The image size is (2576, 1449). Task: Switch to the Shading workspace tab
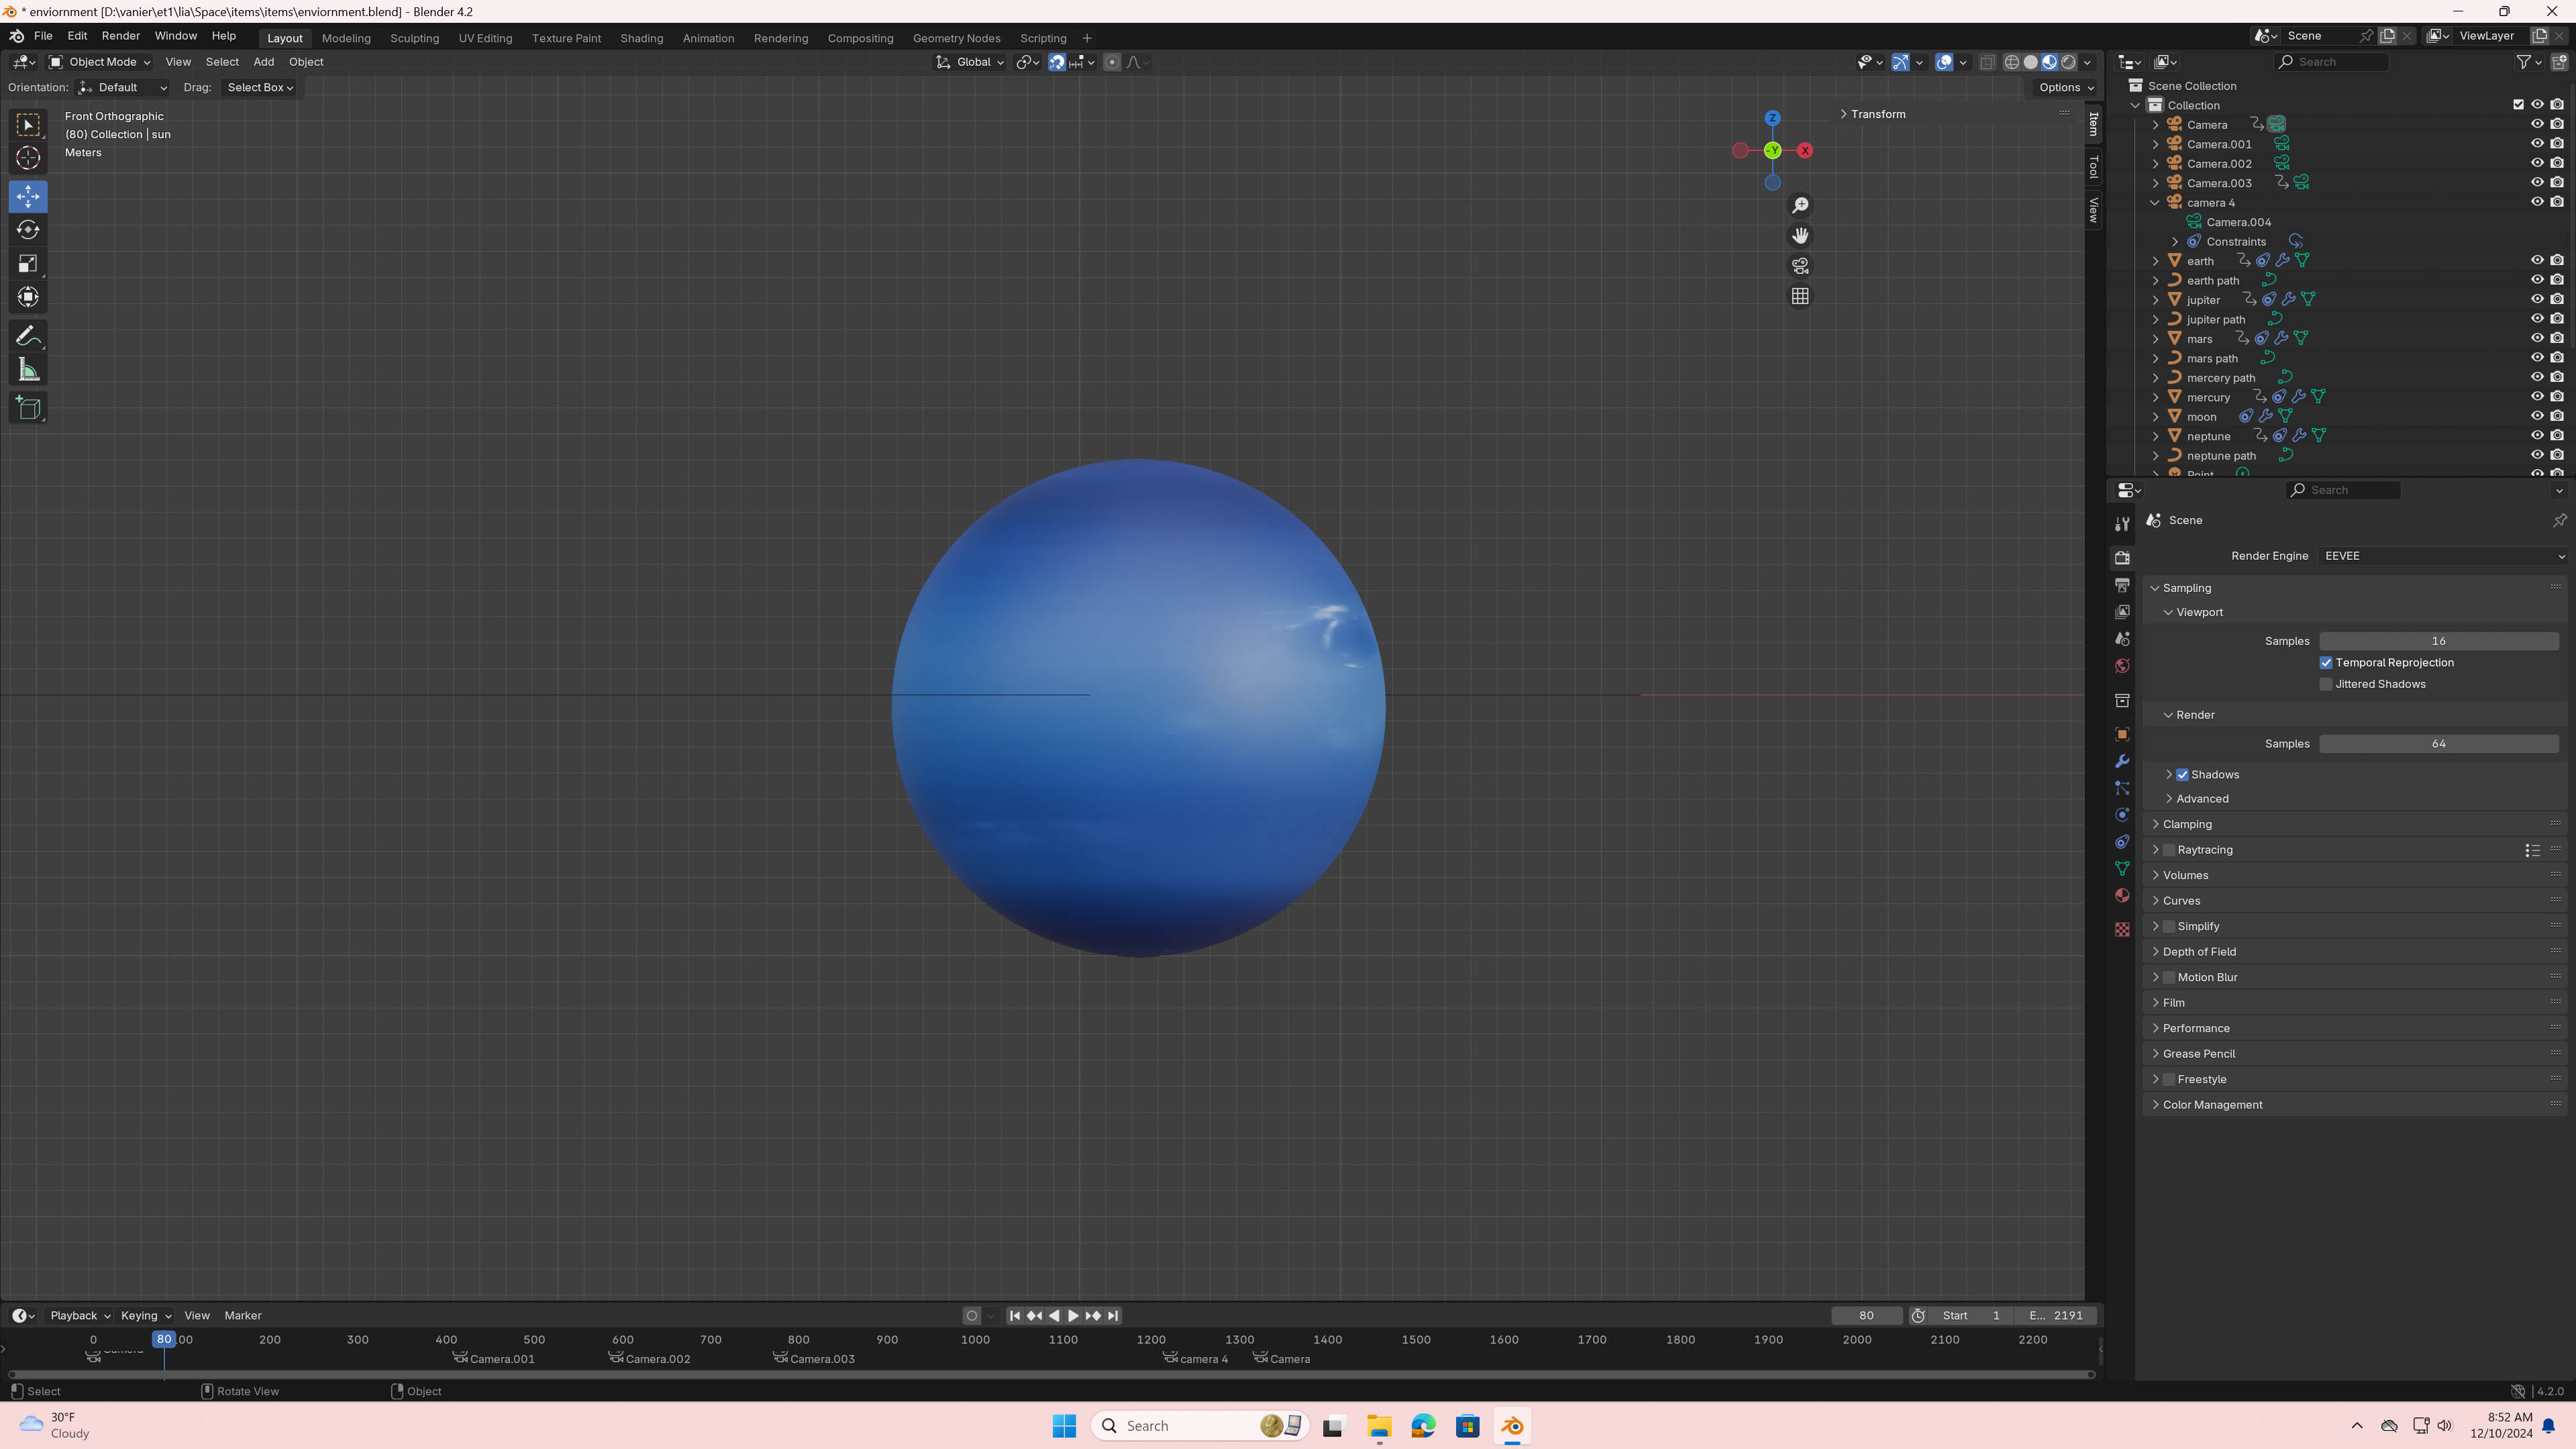coord(641,38)
